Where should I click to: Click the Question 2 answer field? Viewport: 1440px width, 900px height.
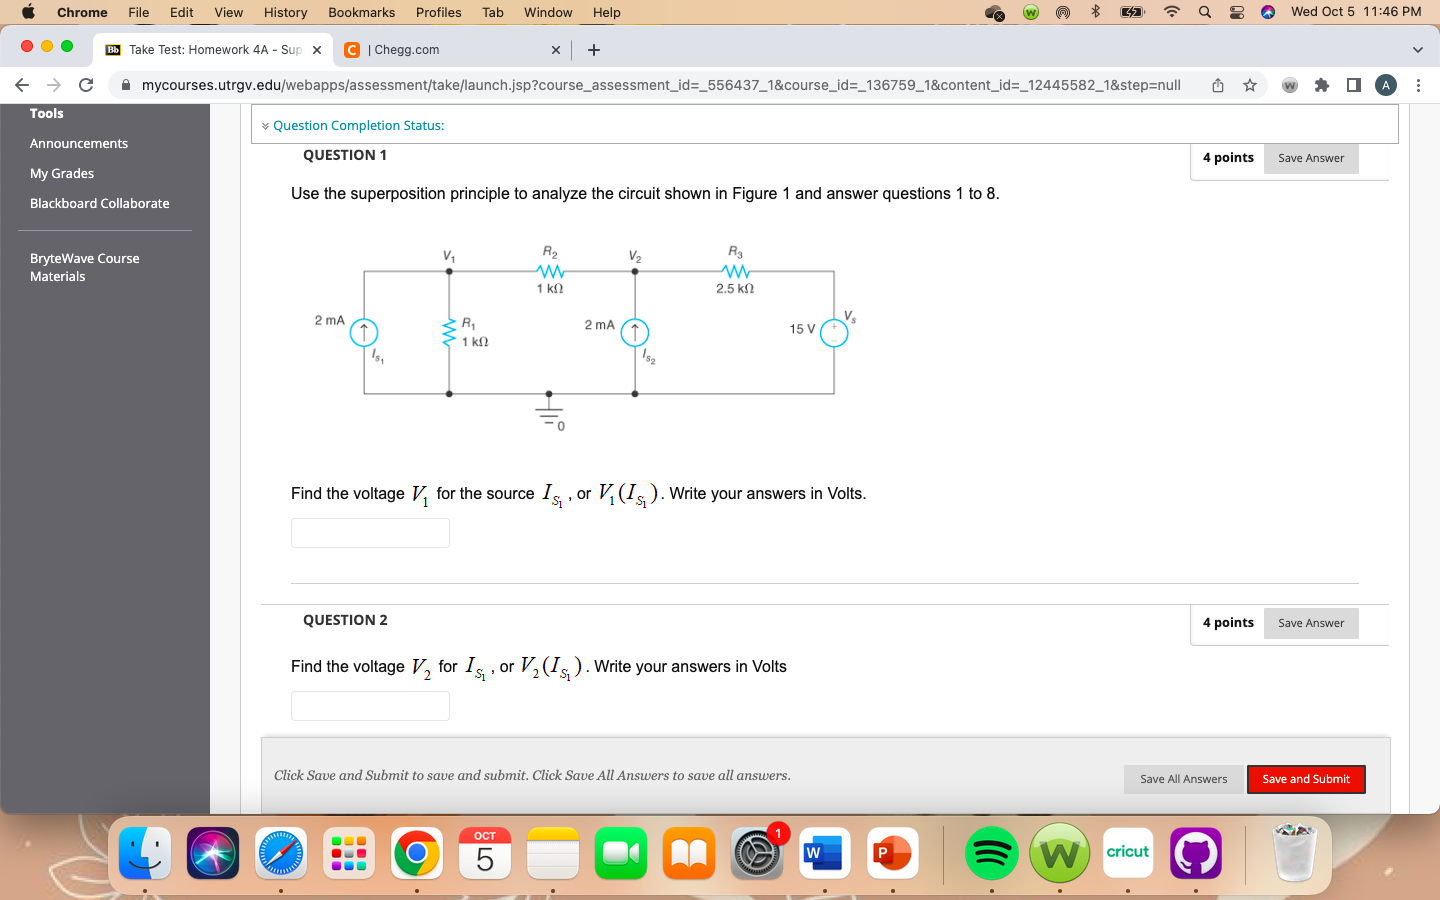click(x=370, y=706)
